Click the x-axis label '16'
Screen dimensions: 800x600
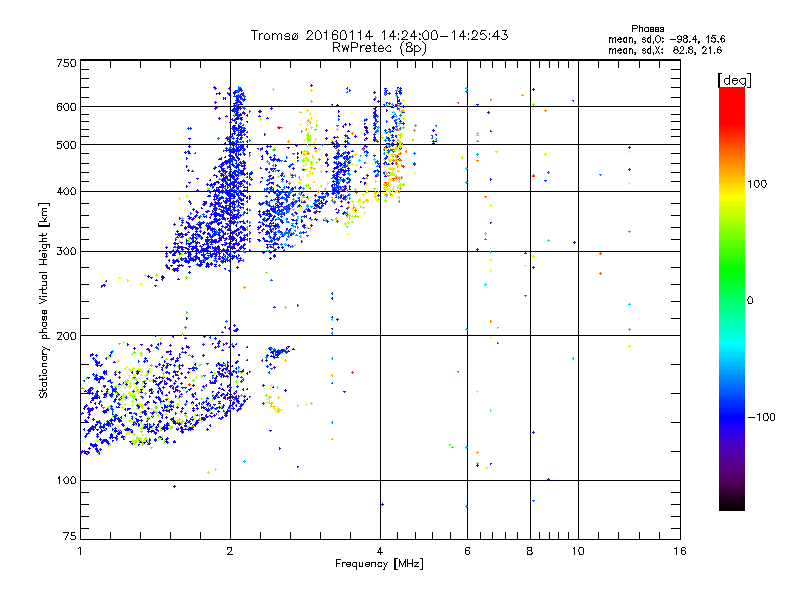click(680, 551)
